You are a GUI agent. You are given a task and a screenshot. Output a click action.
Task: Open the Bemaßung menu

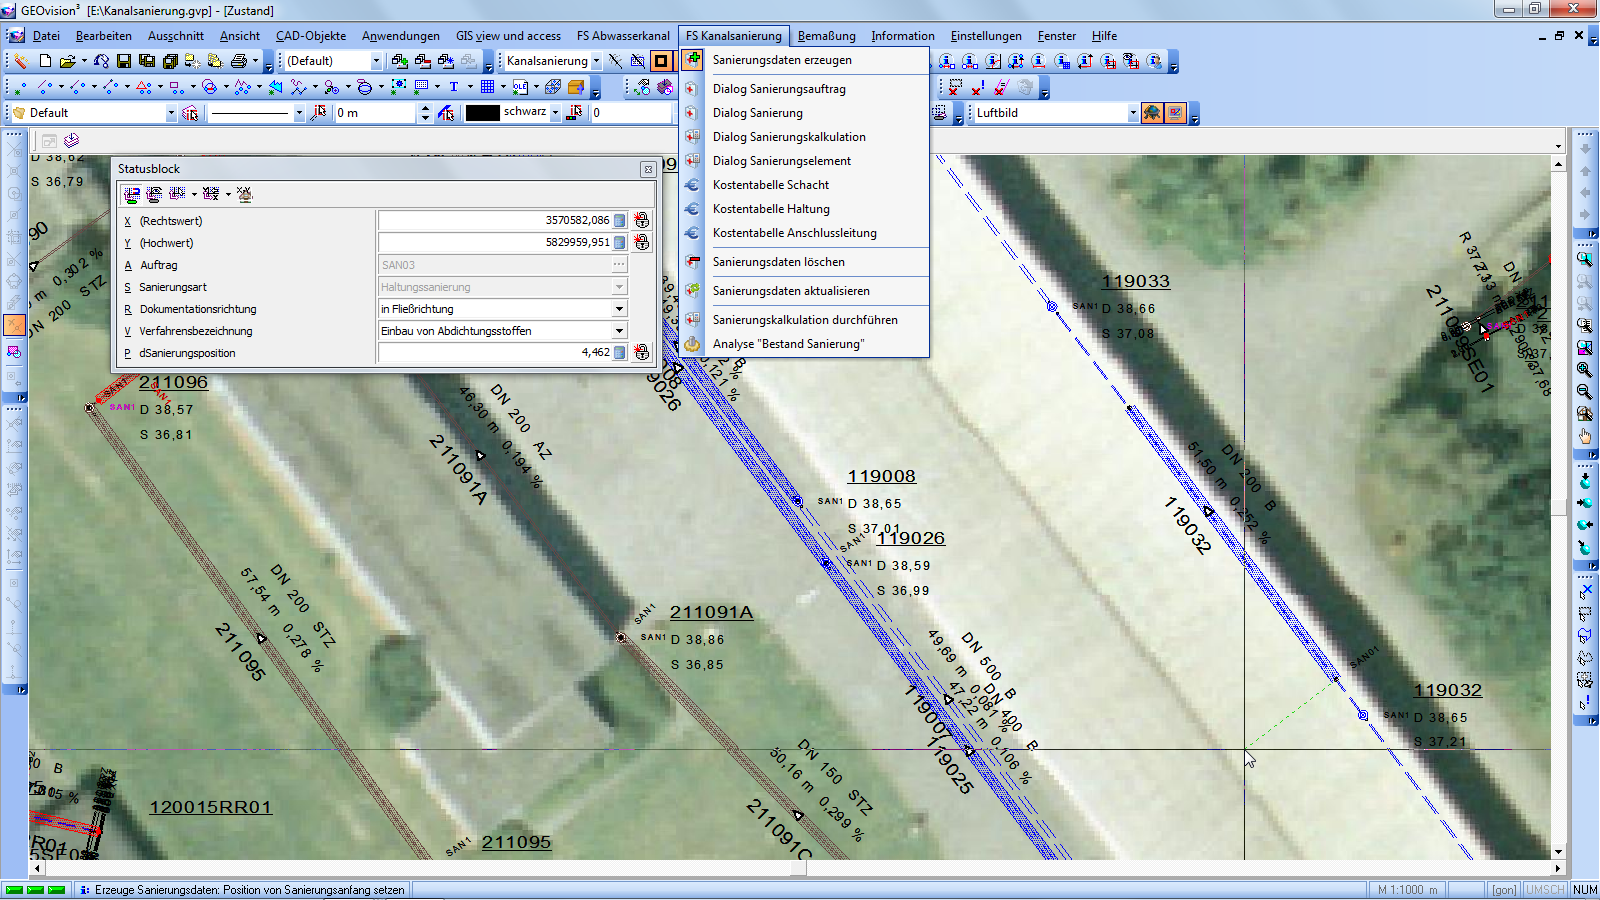pyautogui.click(x=826, y=36)
